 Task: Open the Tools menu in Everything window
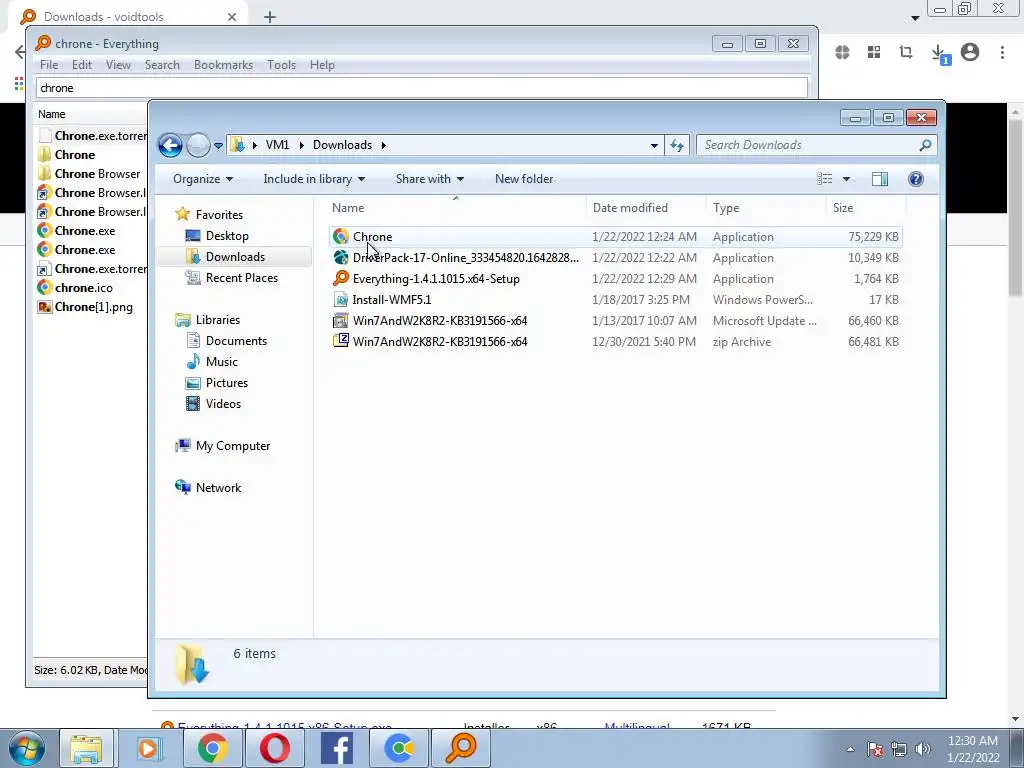click(281, 65)
